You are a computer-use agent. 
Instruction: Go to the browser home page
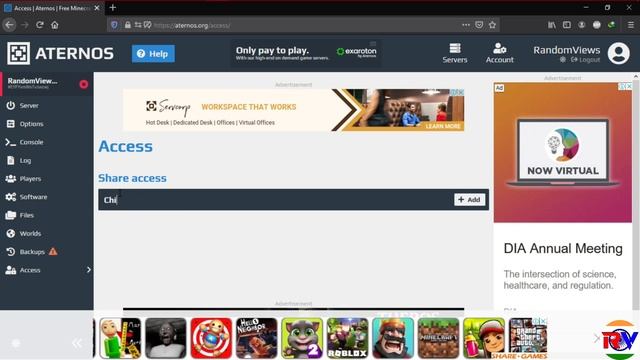(x=55, y=25)
